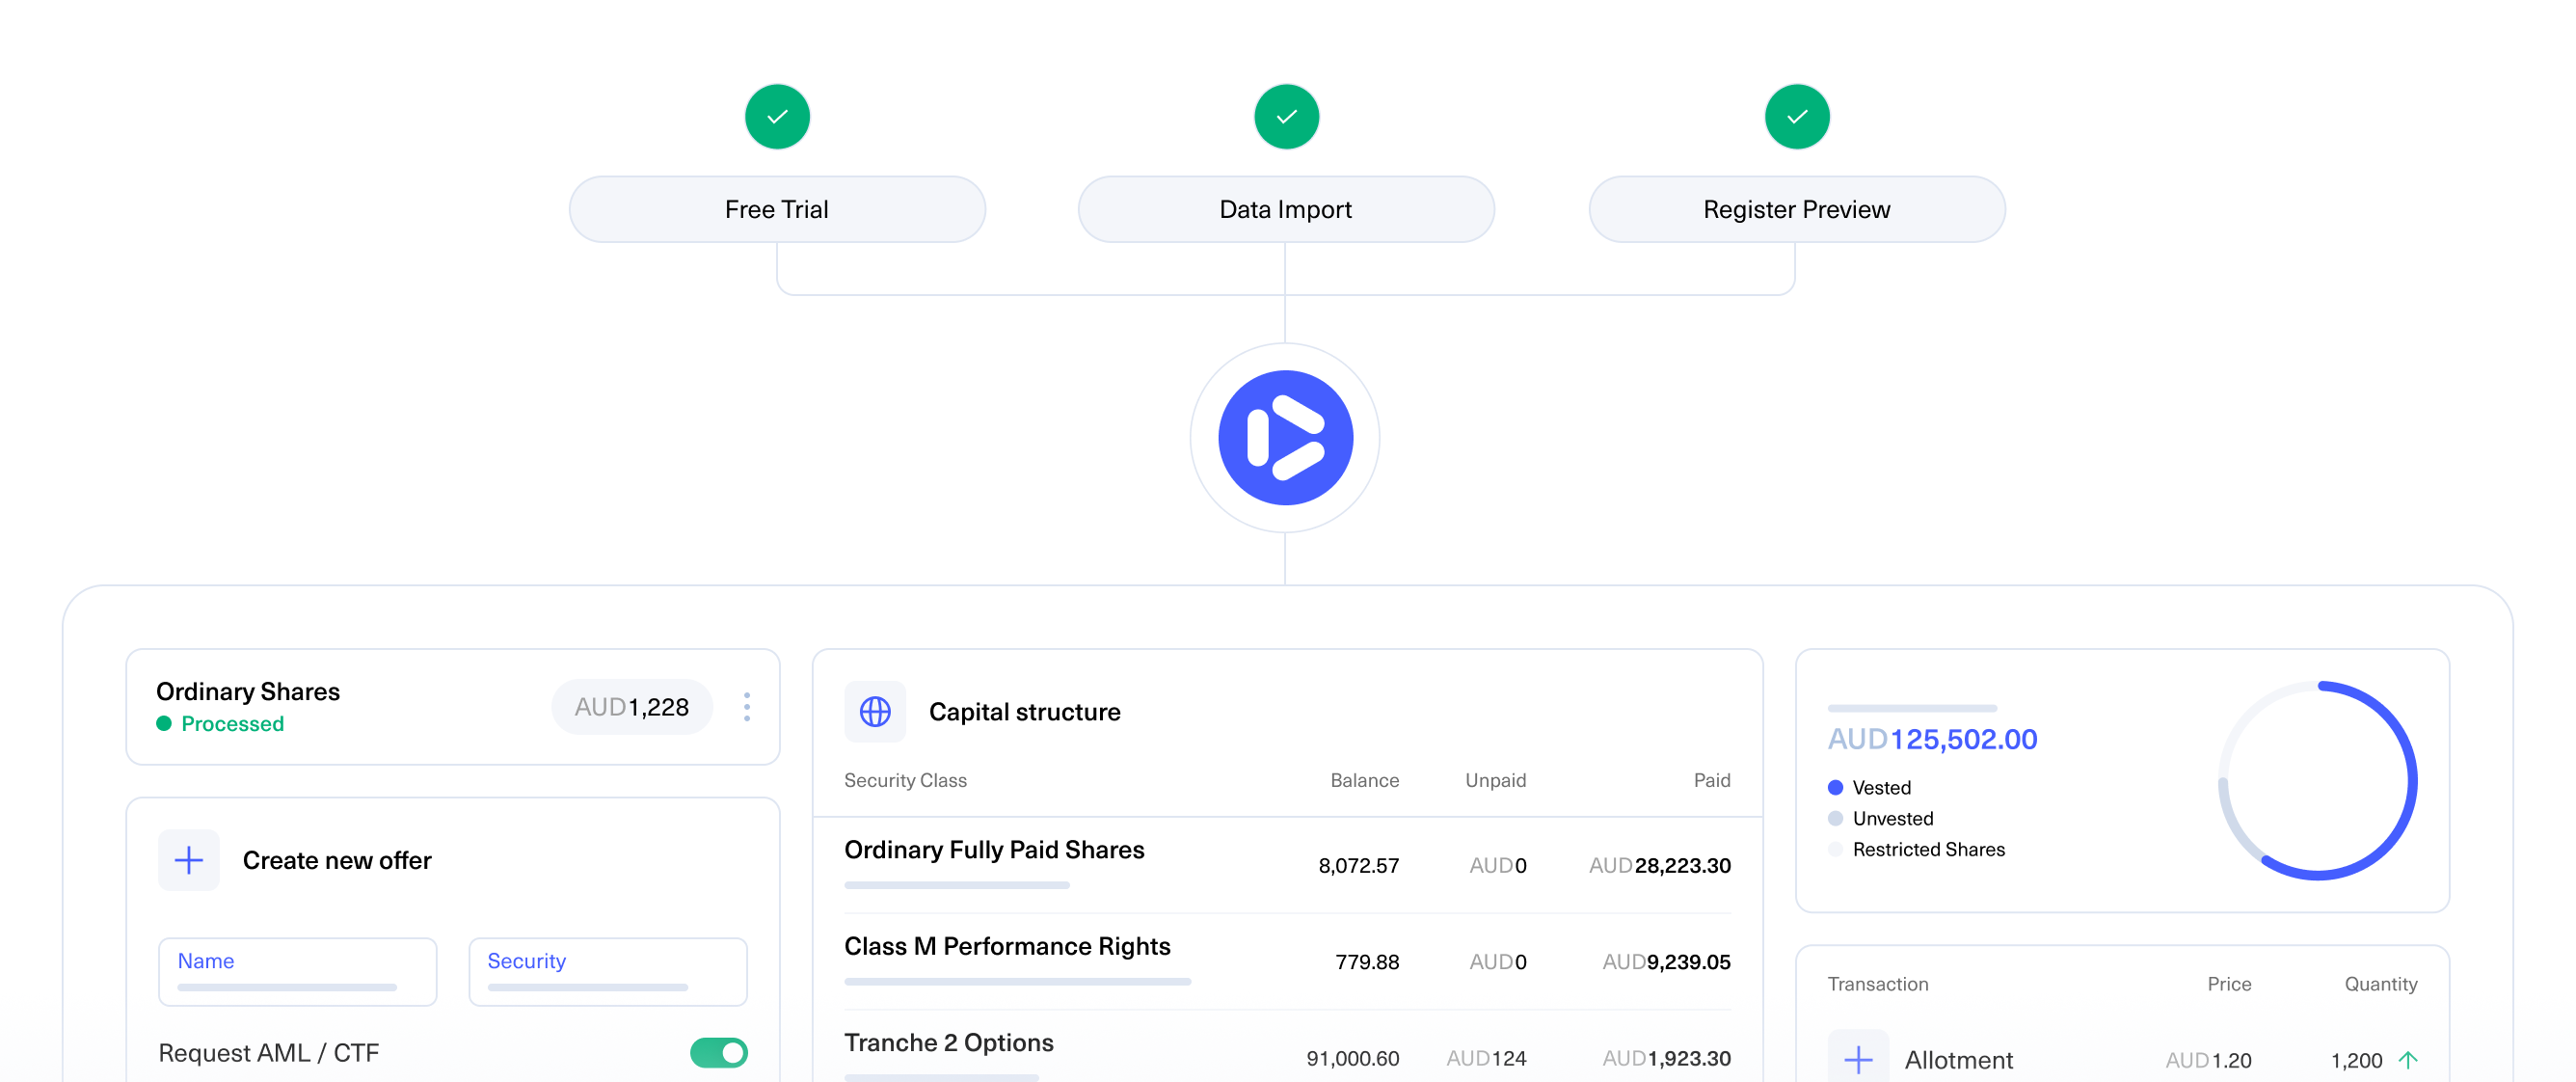Select the Ordinary Fully Paid Shares row title
Image resolution: width=2576 pixels, height=1082 pixels.
click(994, 850)
